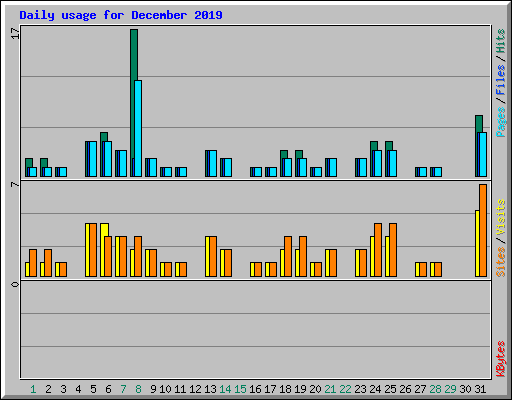Click the orange Visits bar for day 31

pyautogui.click(x=483, y=230)
